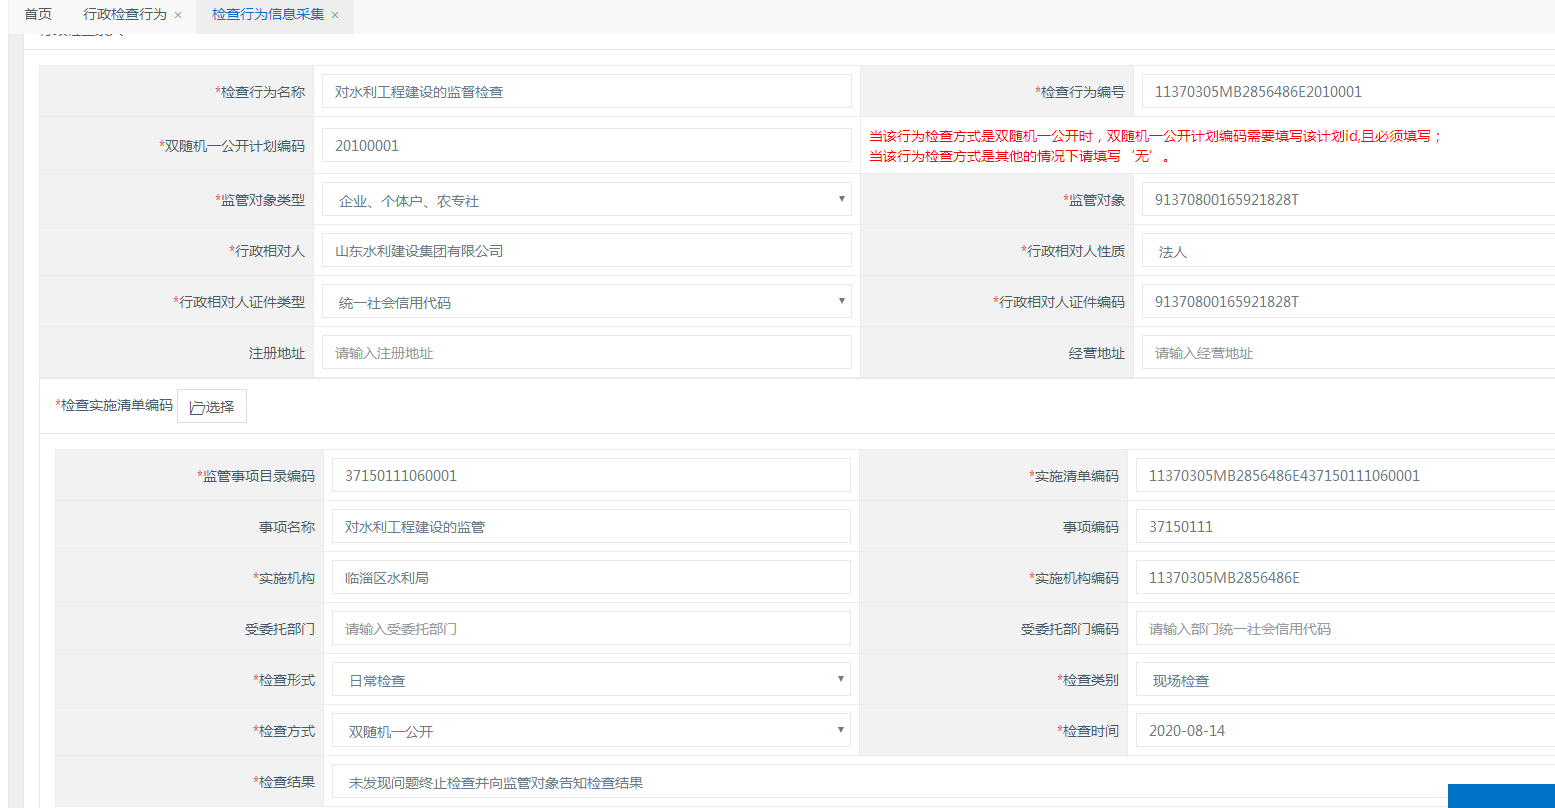Click the 经营地址 input field
This screenshot has height=808, width=1555.
point(1348,353)
